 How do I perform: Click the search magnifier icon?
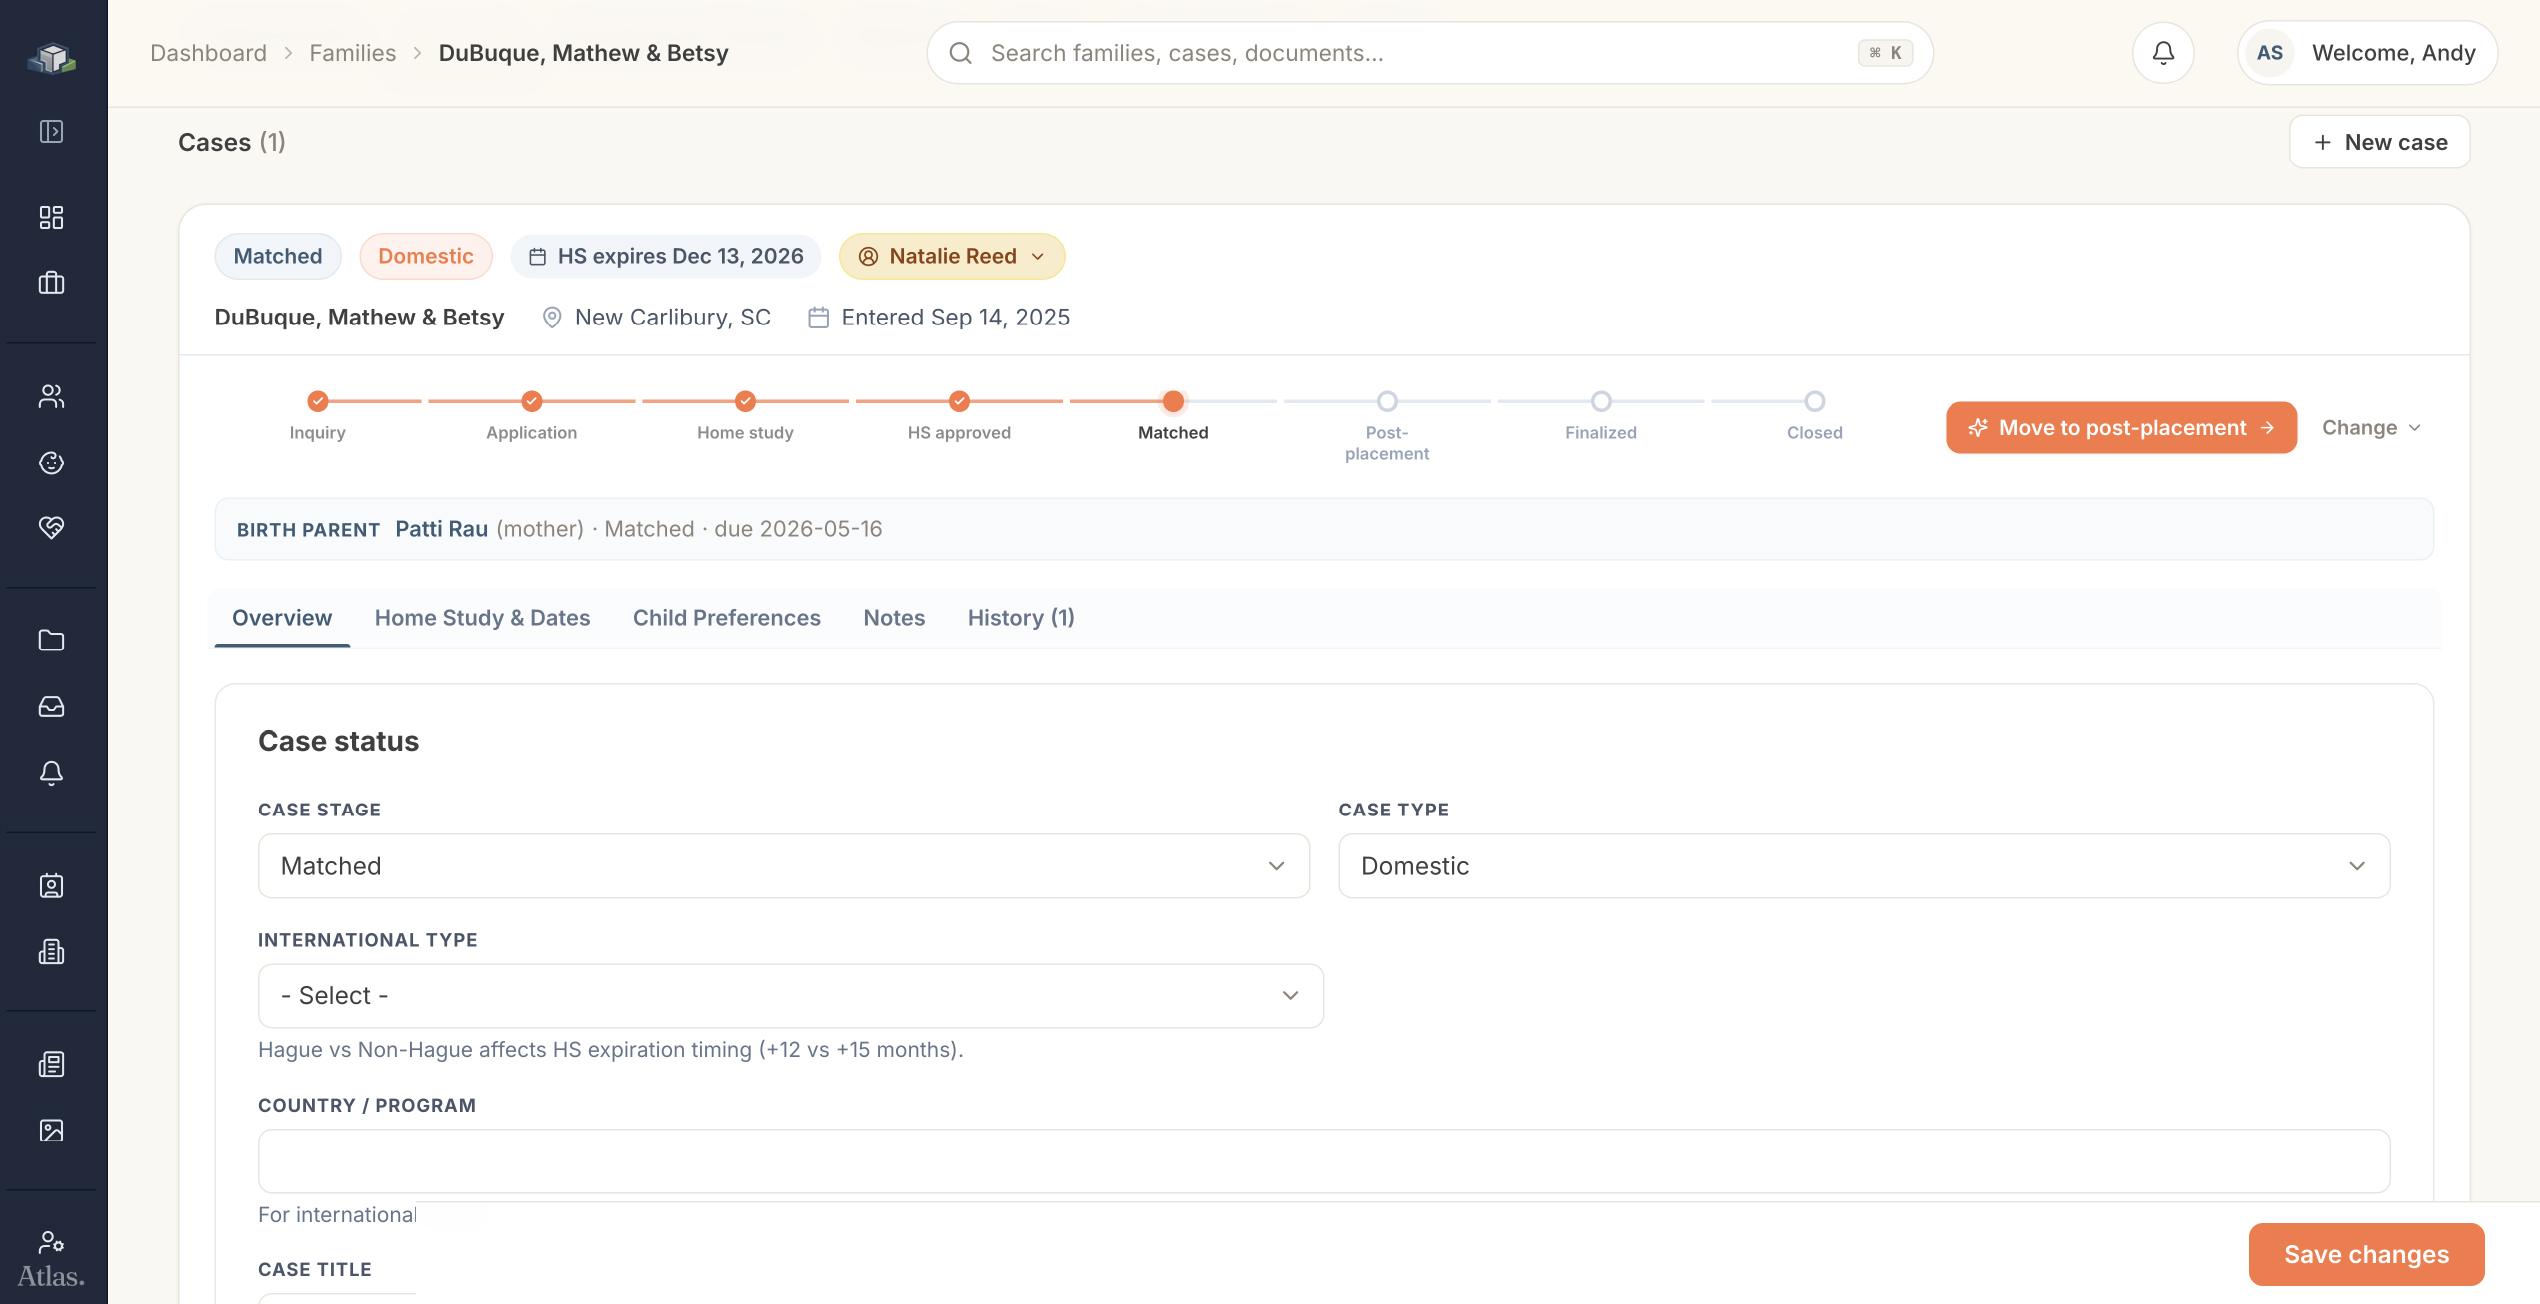[x=961, y=53]
